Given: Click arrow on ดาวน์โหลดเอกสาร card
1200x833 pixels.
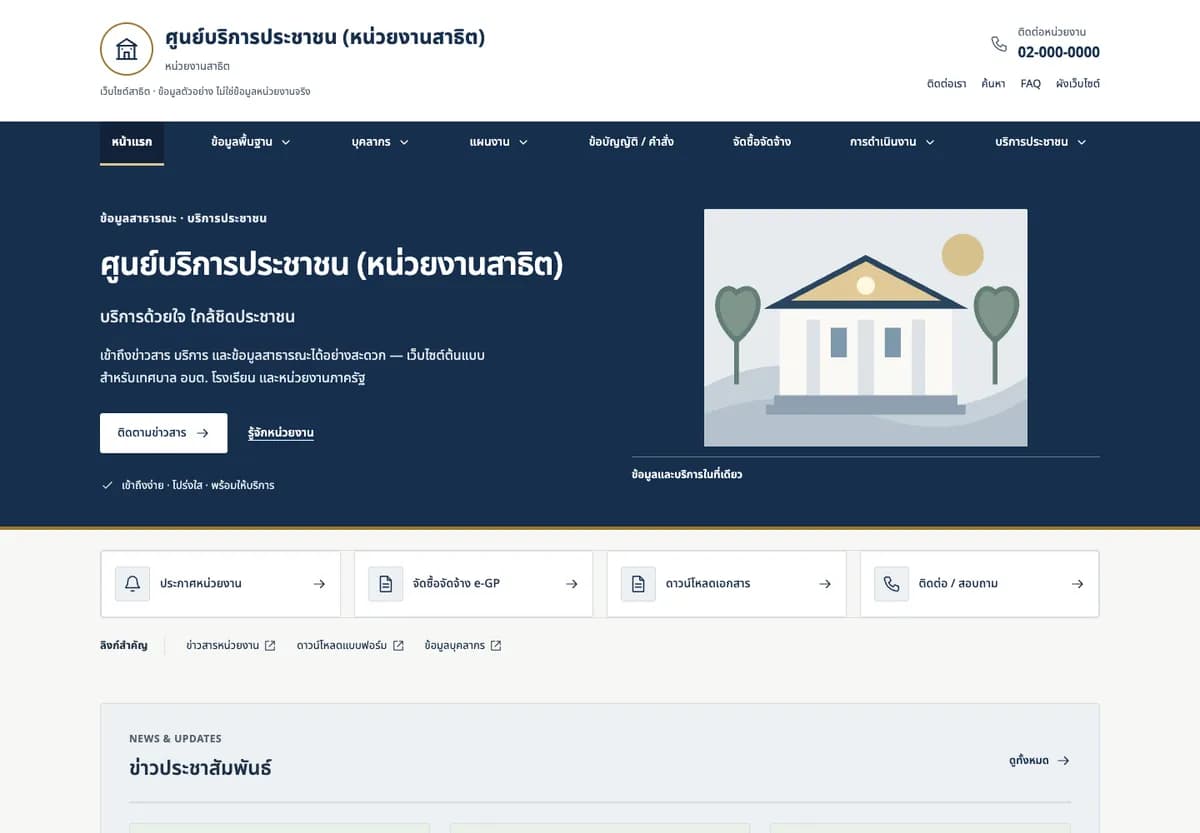Looking at the screenshot, I should tap(825, 584).
